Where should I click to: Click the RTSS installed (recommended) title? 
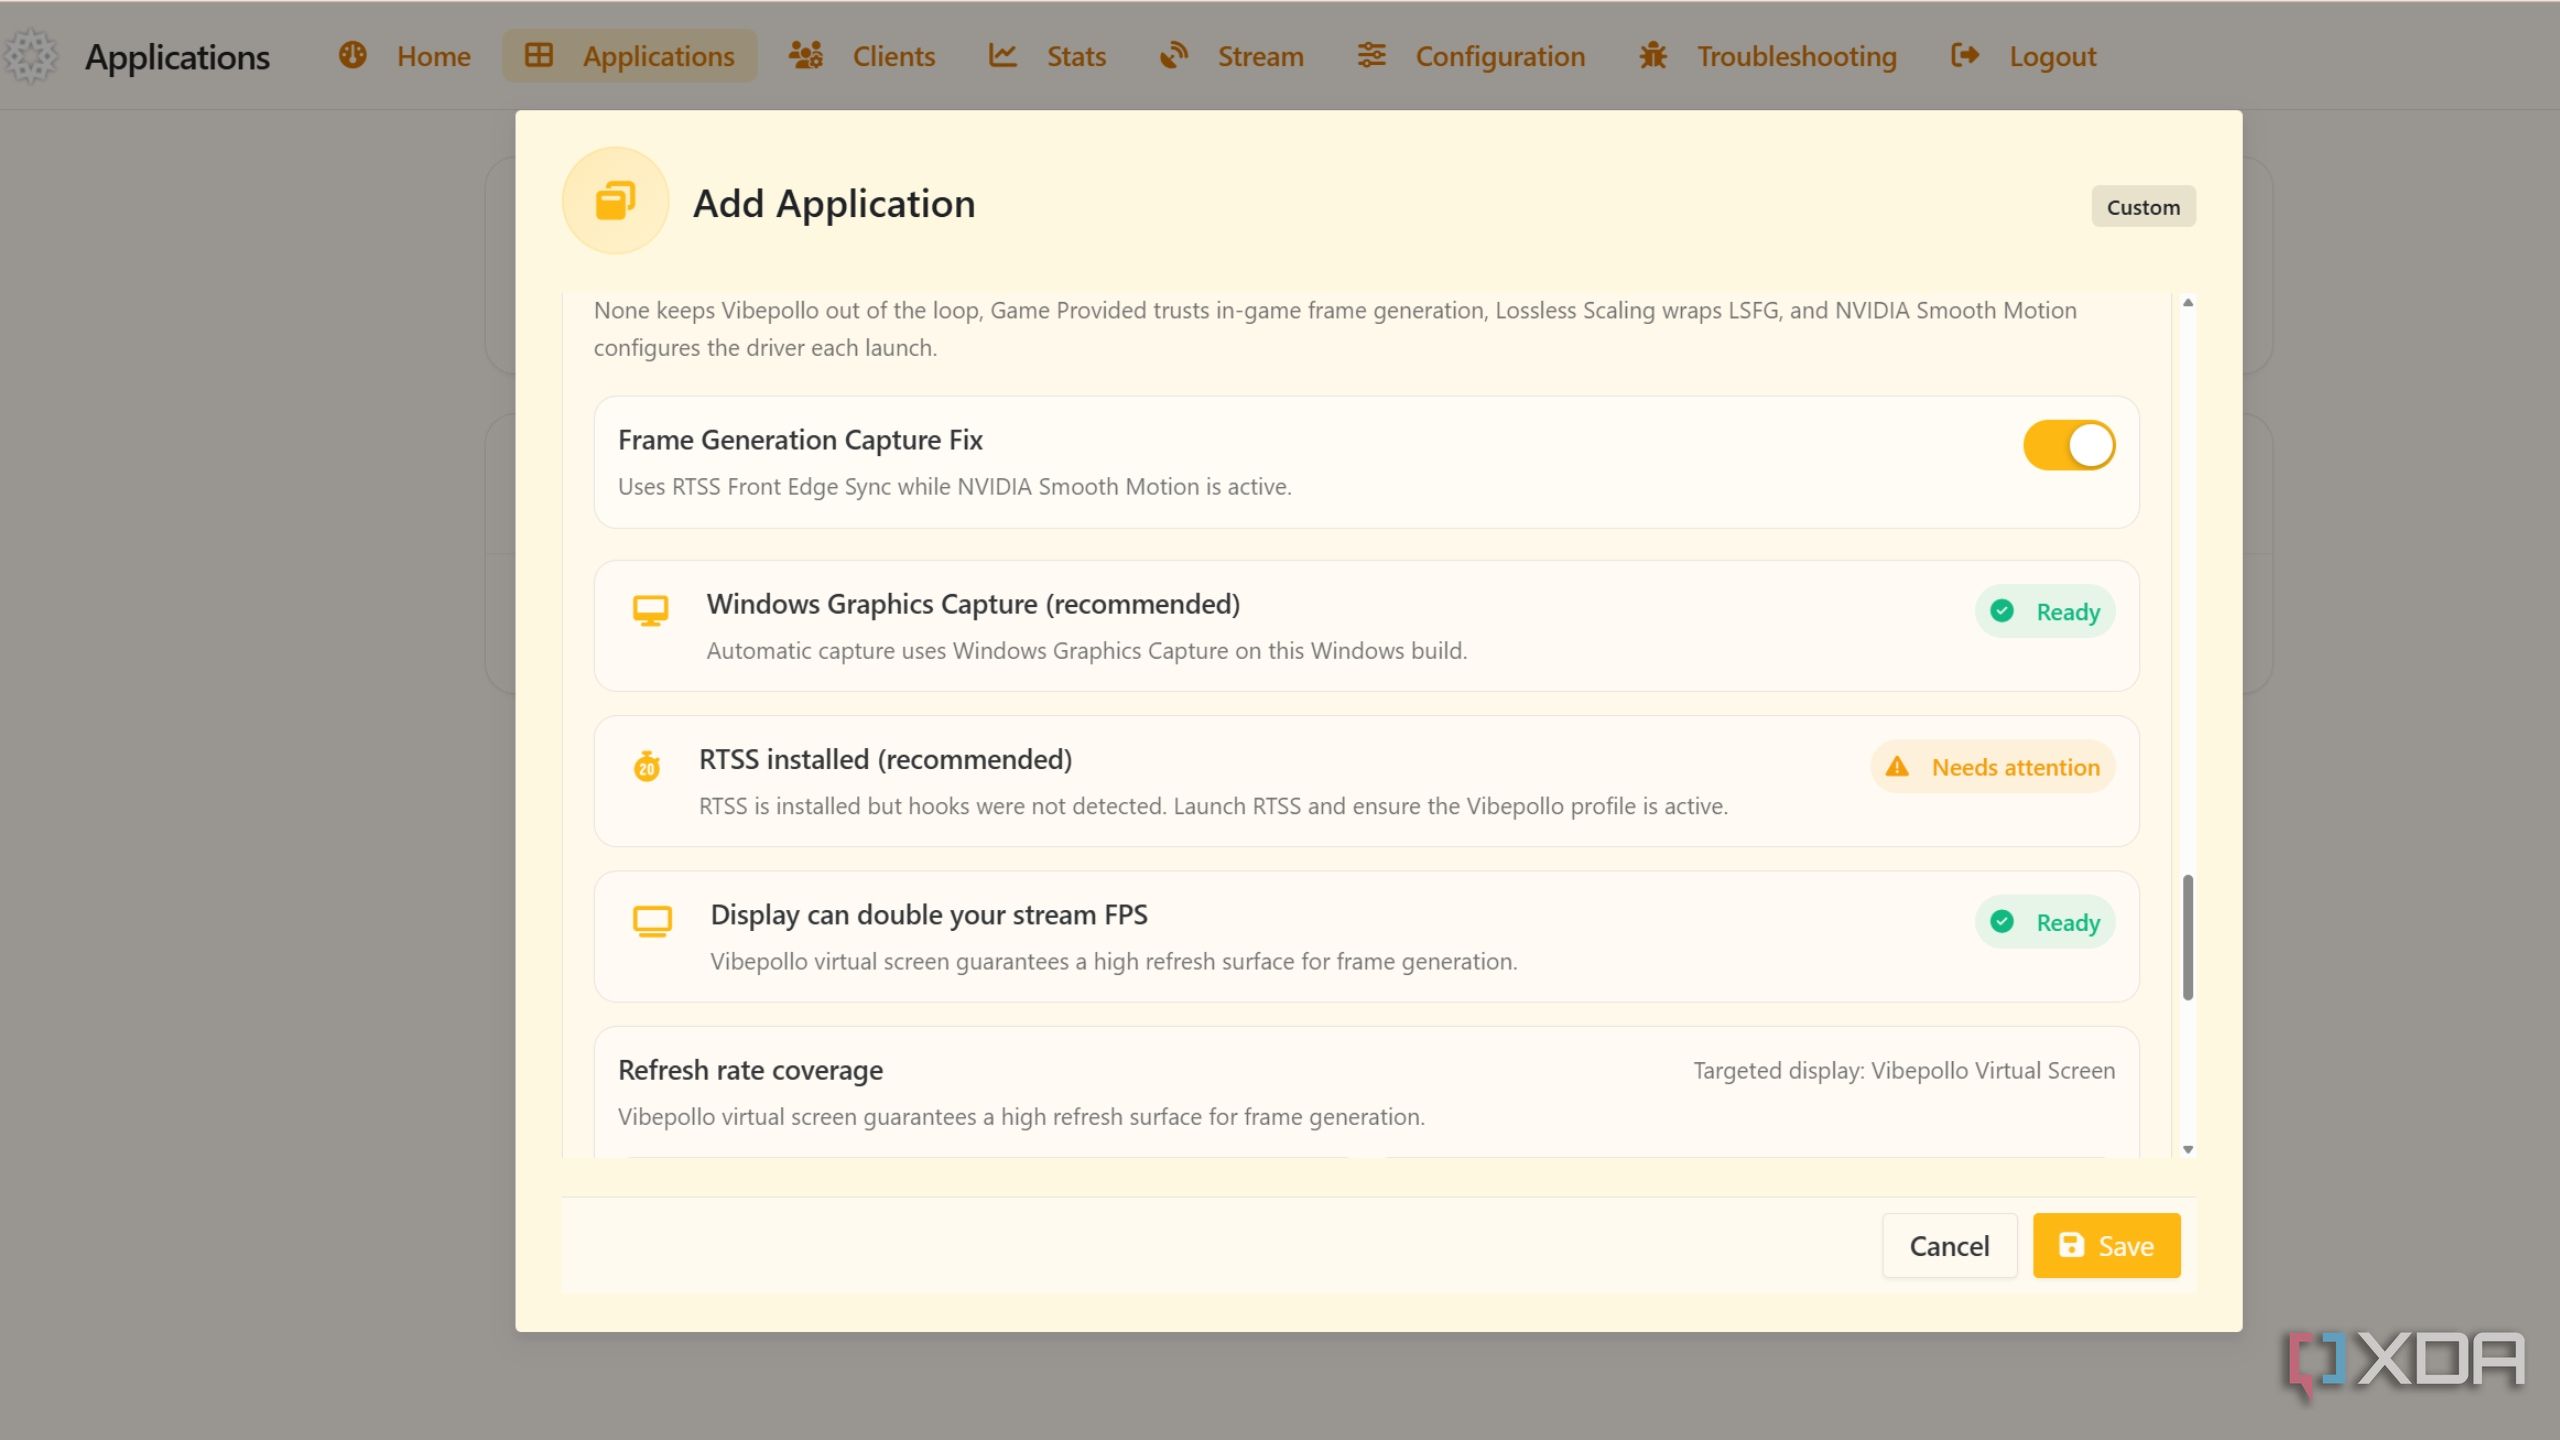(885, 759)
